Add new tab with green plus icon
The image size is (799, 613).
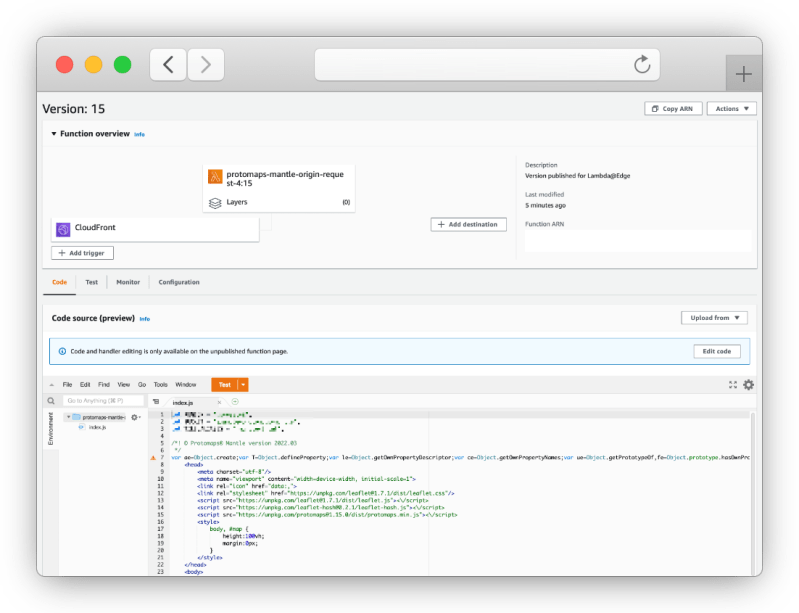click(x=235, y=402)
